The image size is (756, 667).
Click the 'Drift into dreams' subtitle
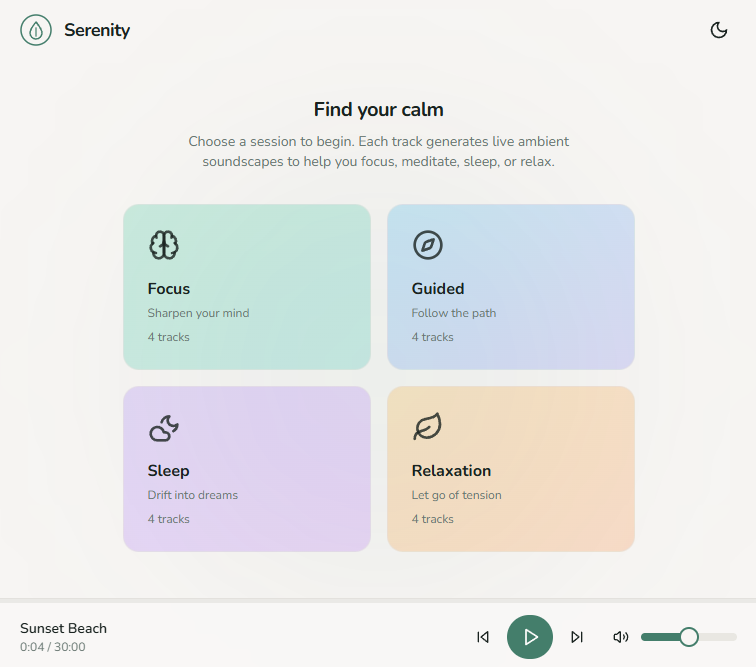(192, 495)
